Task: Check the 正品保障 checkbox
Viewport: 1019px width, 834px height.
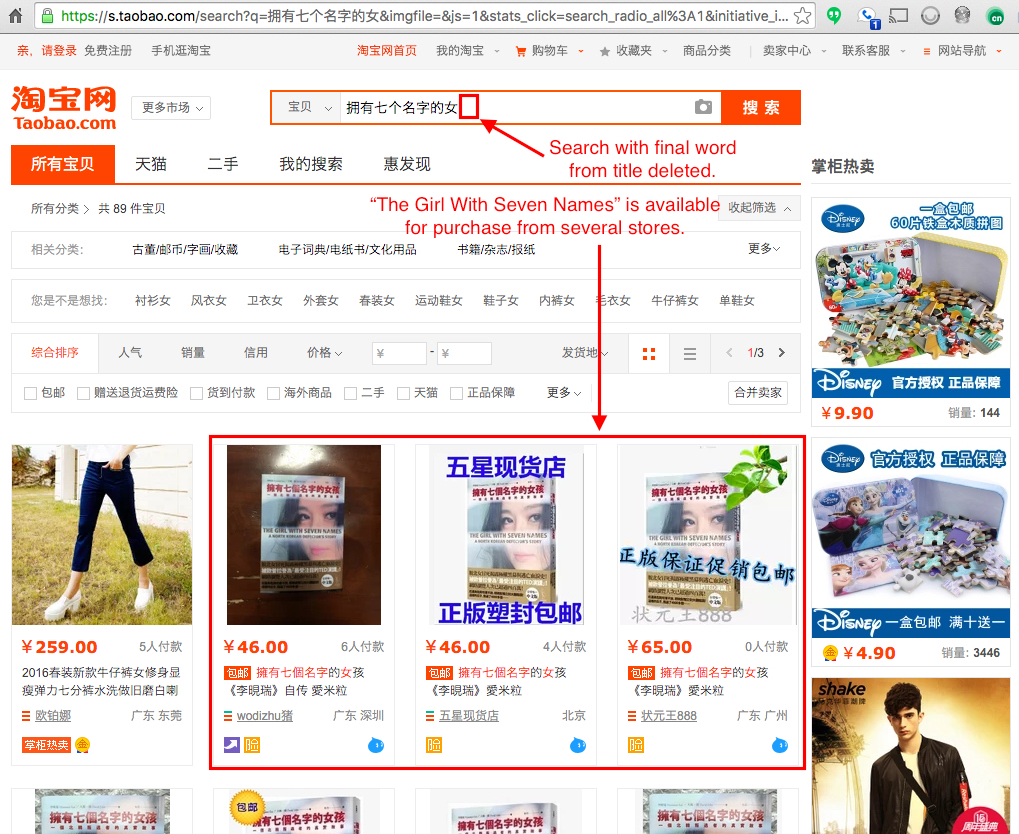Action: (456, 393)
